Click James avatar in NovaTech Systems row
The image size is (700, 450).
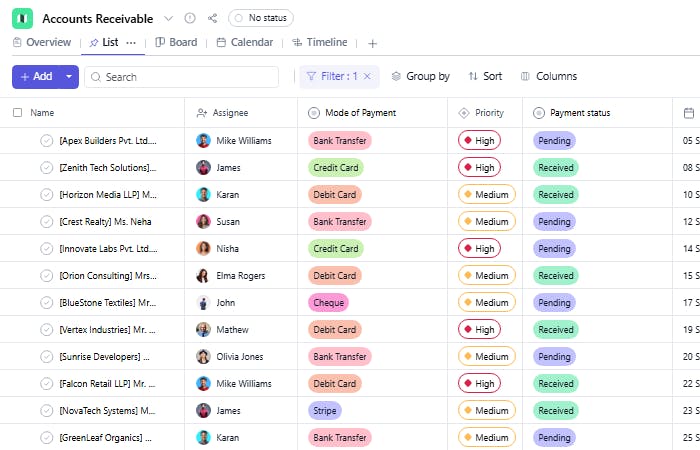[203, 411]
